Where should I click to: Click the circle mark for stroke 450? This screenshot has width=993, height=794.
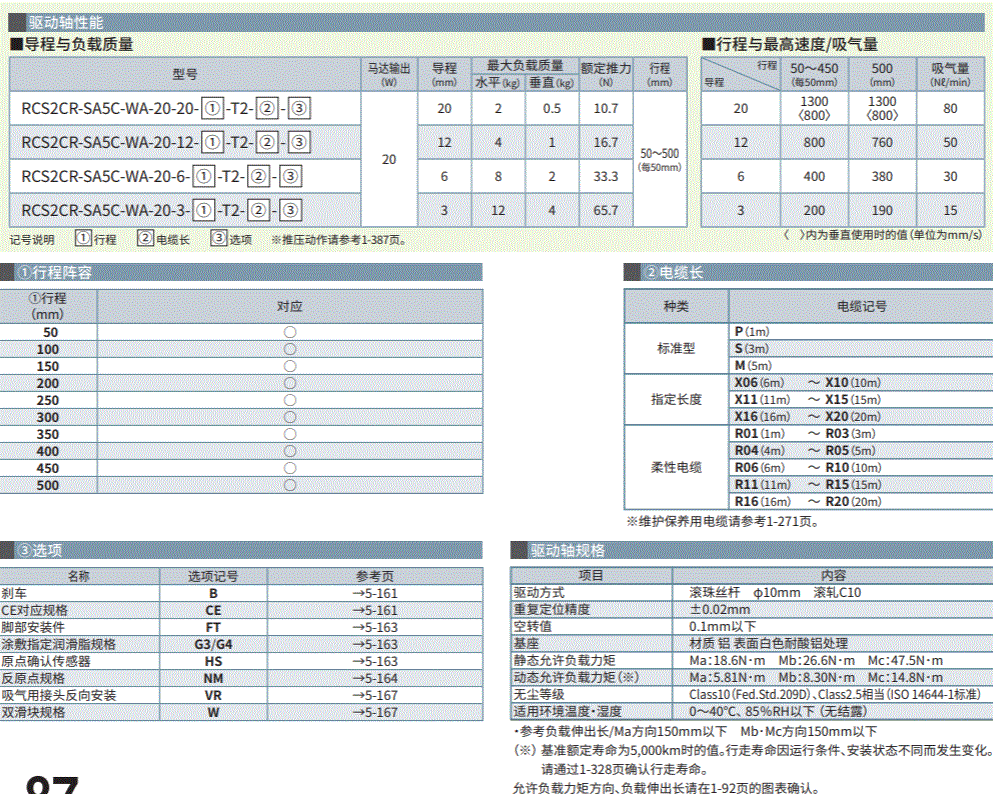(290, 468)
